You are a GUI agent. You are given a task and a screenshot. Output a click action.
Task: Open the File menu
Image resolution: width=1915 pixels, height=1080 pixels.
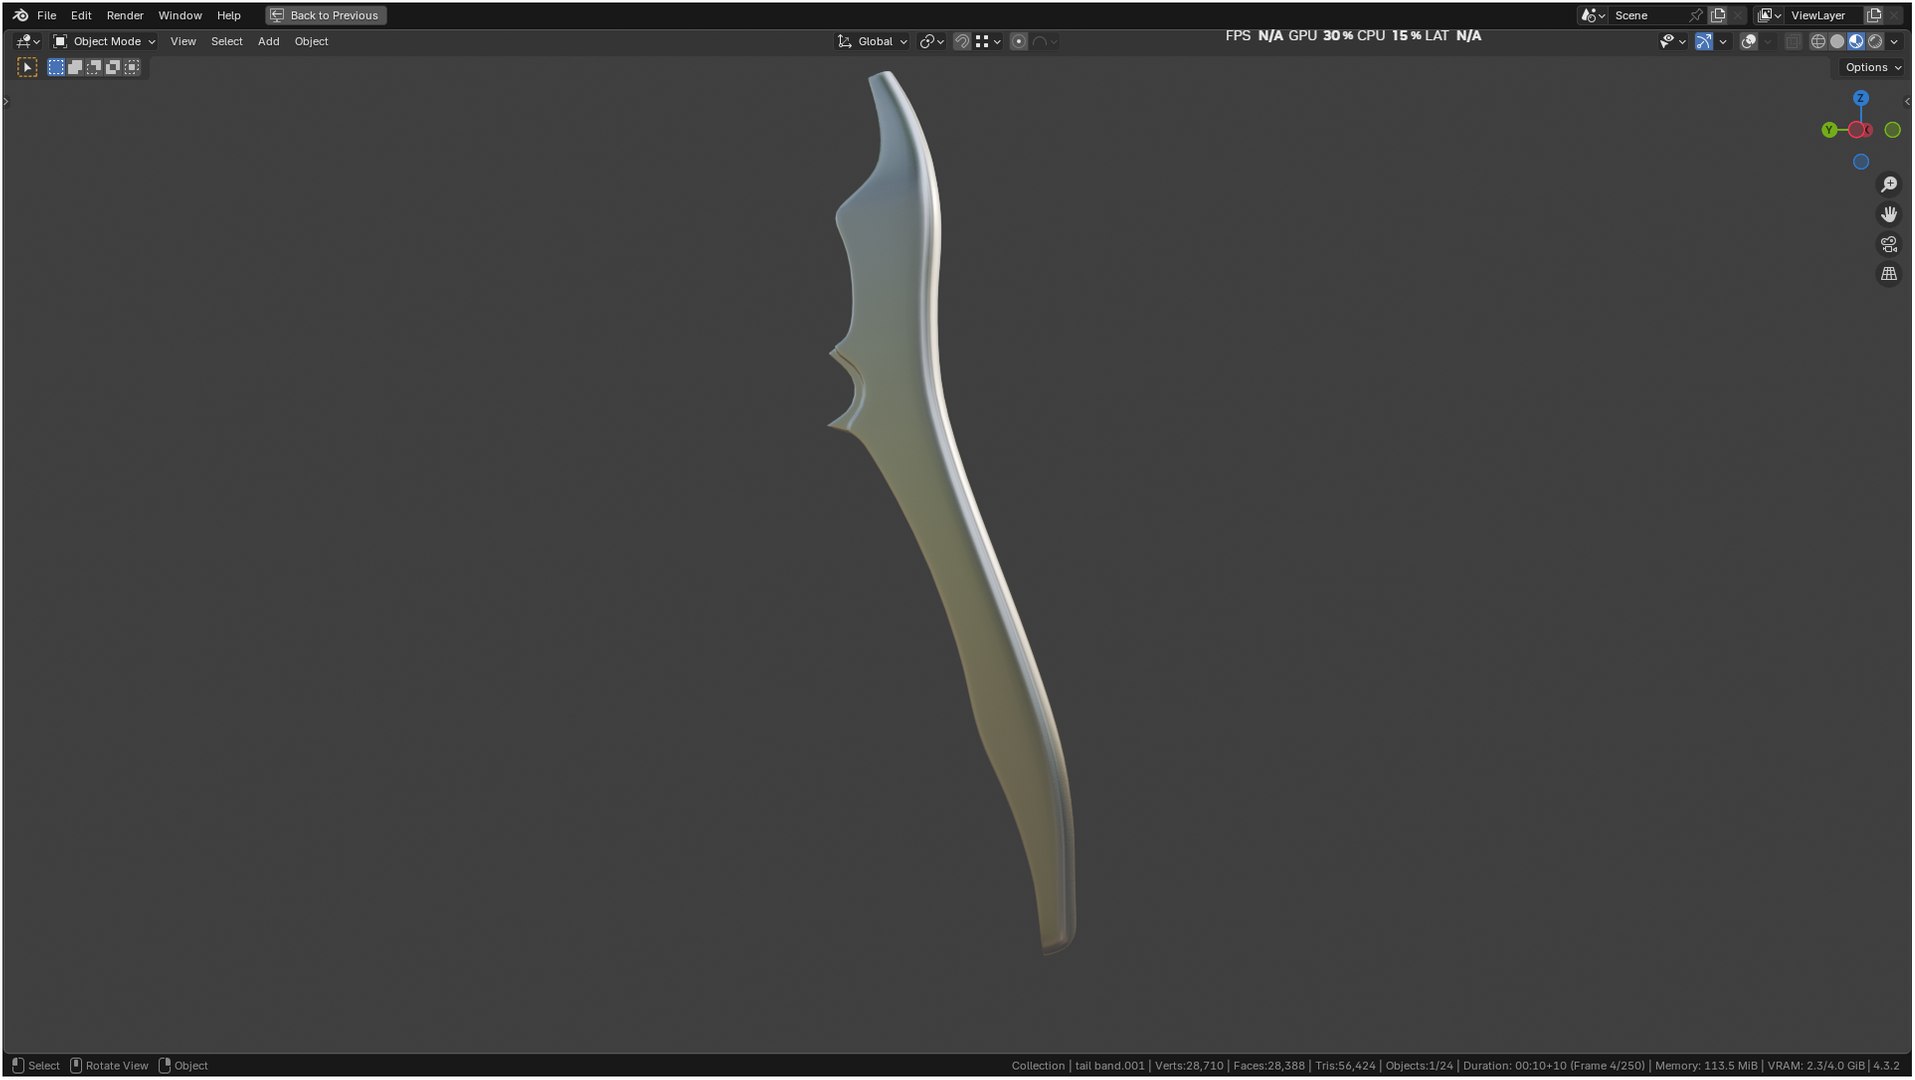coord(47,15)
